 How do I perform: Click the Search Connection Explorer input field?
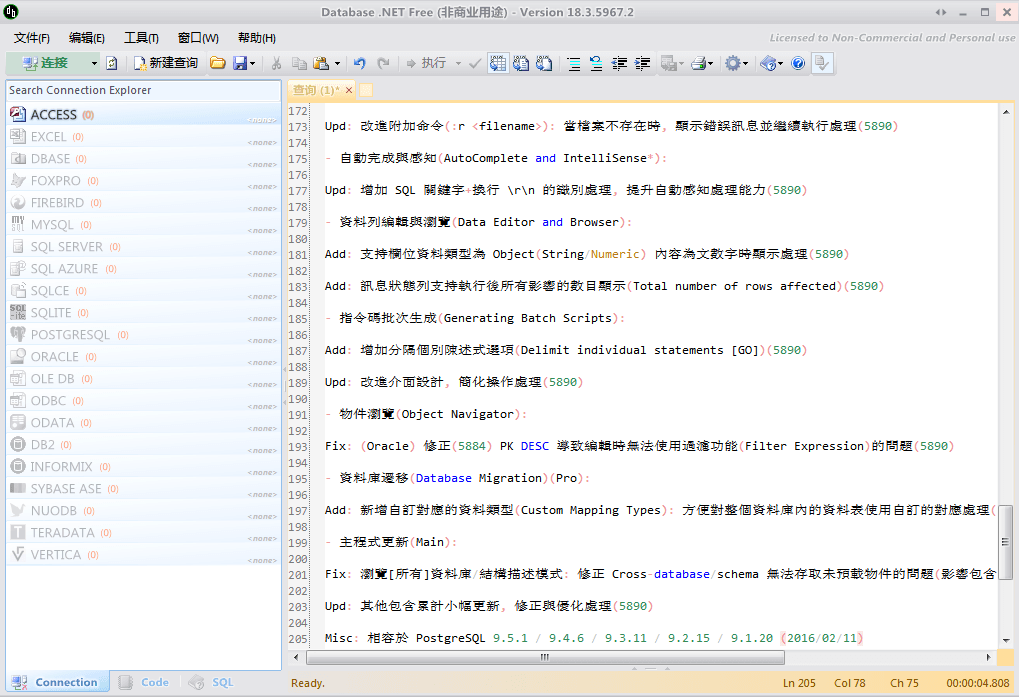point(140,90)
